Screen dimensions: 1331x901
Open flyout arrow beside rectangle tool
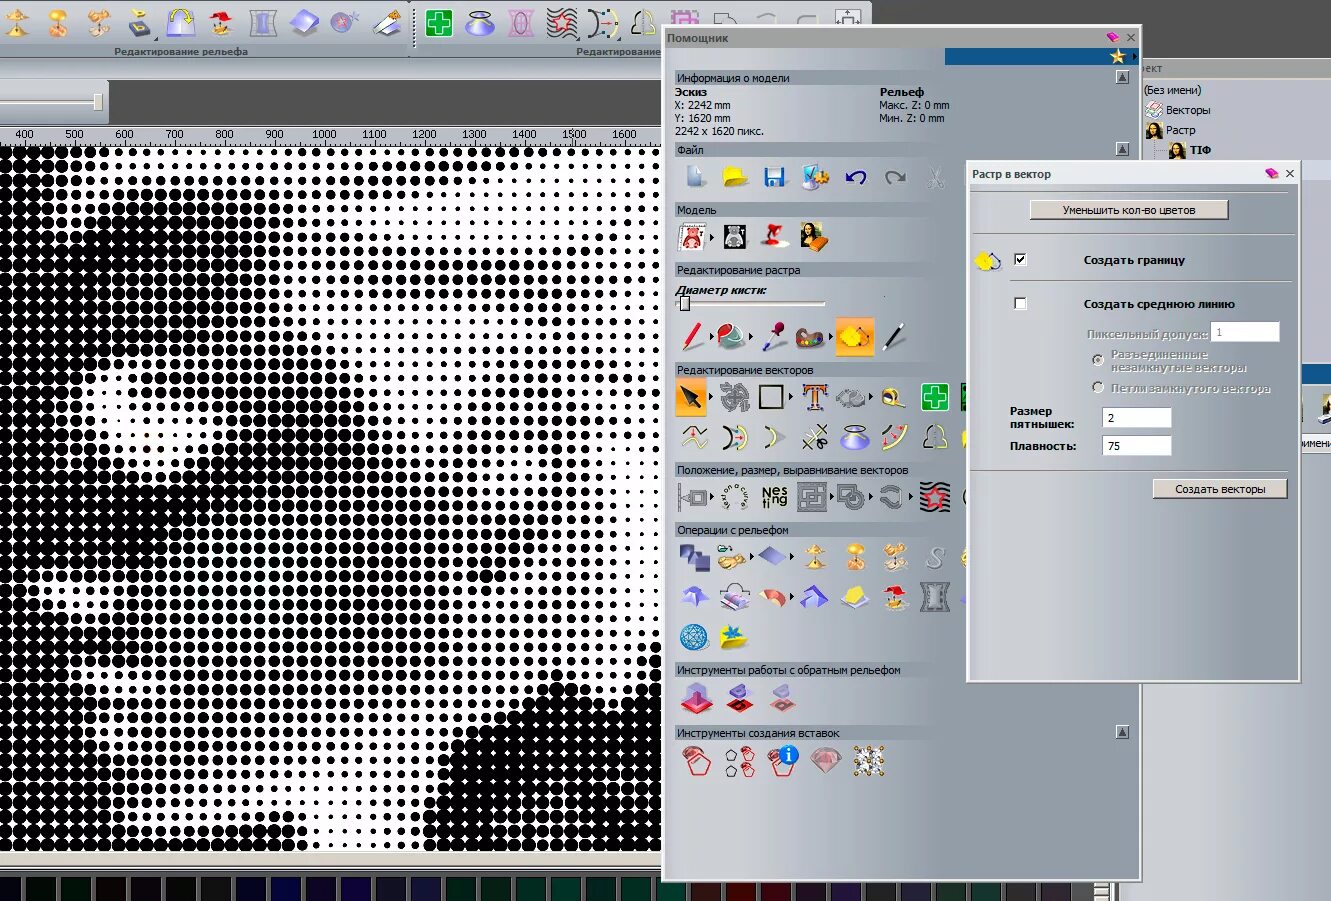[790, 398]
